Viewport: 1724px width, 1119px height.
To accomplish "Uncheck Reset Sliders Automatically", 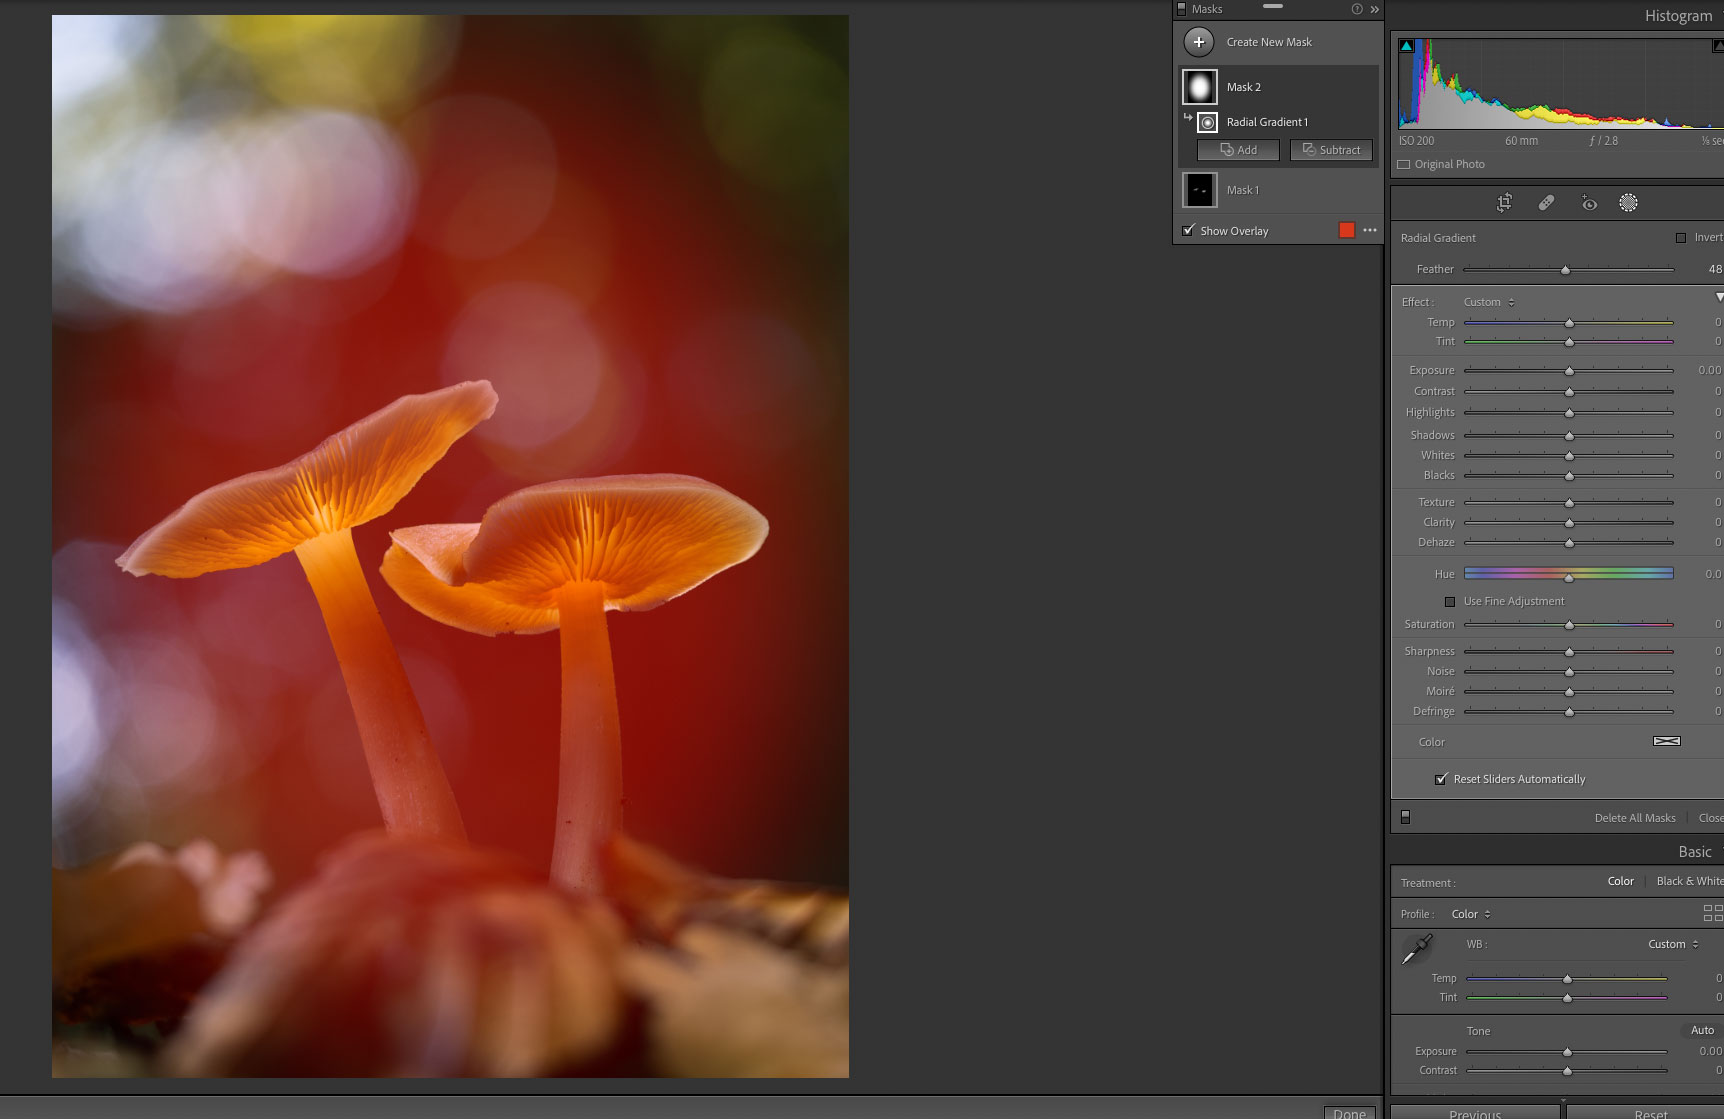I will 1441,778.
